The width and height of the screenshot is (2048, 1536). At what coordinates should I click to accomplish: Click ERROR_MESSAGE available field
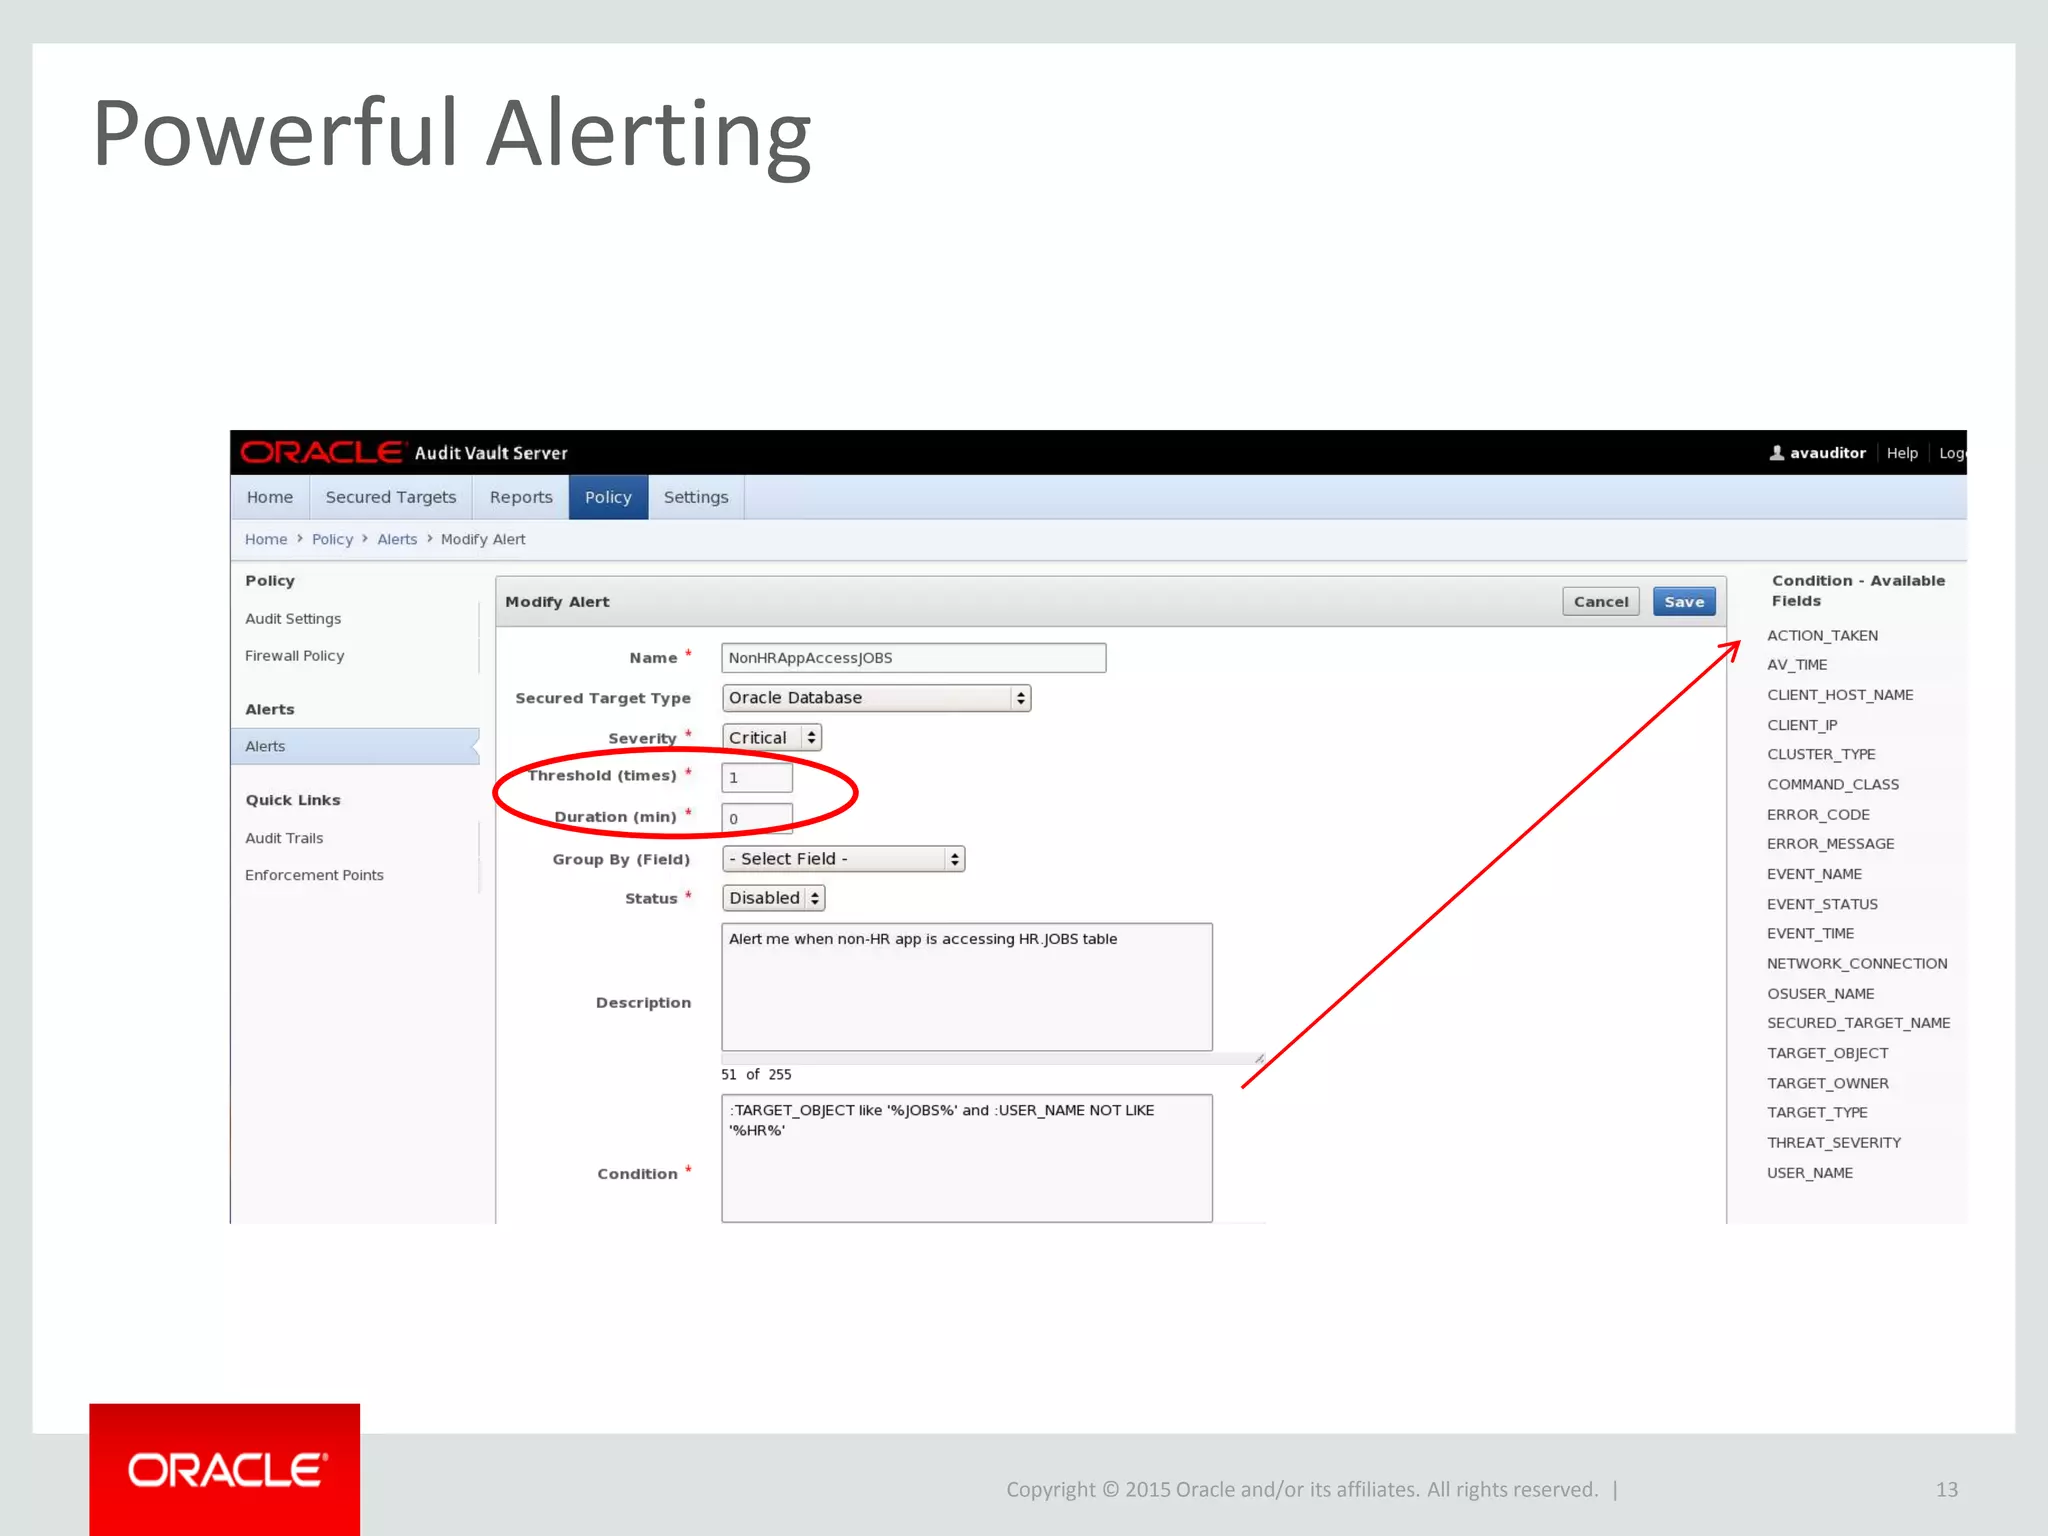pyautogui.click(x=1830, y=844)
